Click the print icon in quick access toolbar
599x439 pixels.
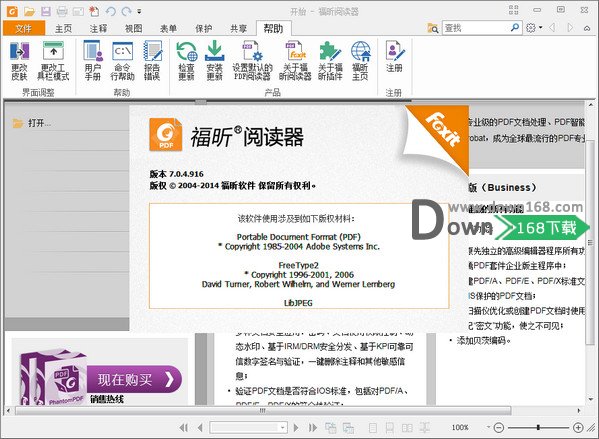click(x=62, y=11)
